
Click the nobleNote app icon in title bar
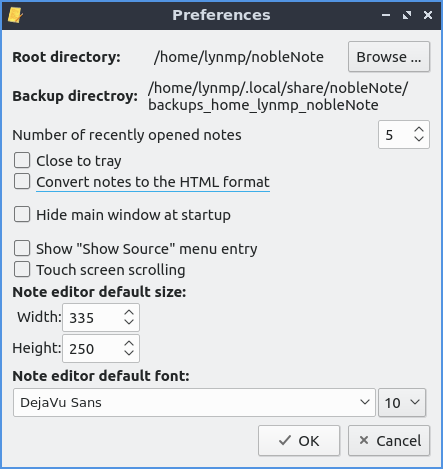(x=15, y=15)
